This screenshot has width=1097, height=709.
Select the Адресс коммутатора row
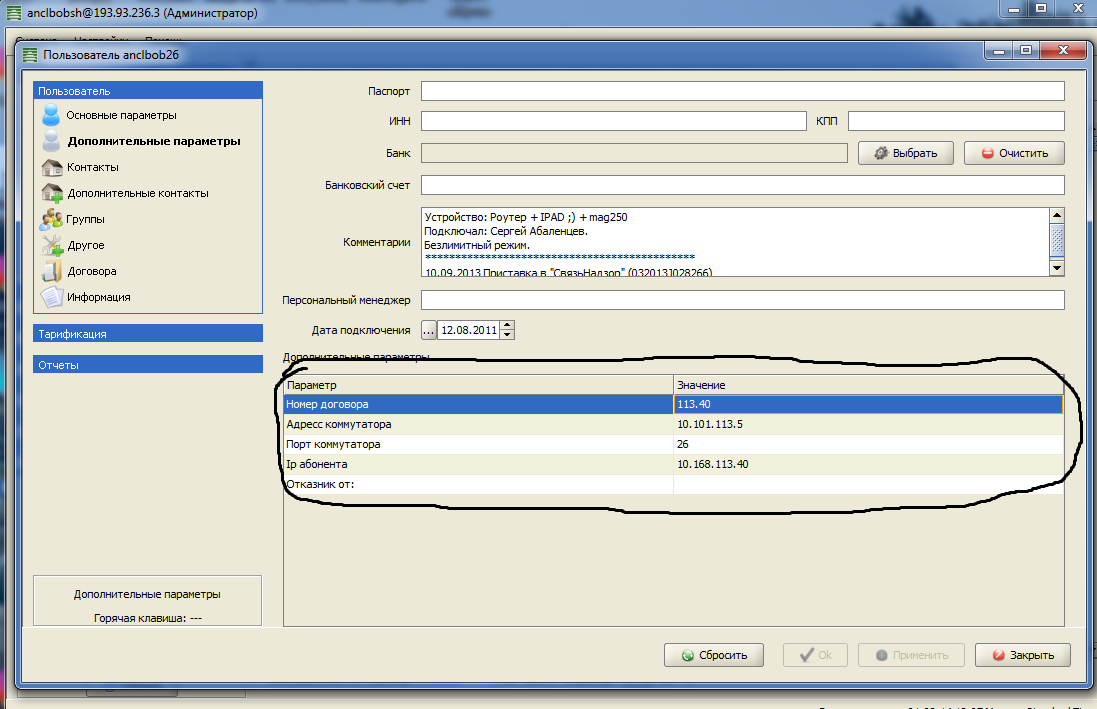tap(674, 424)
